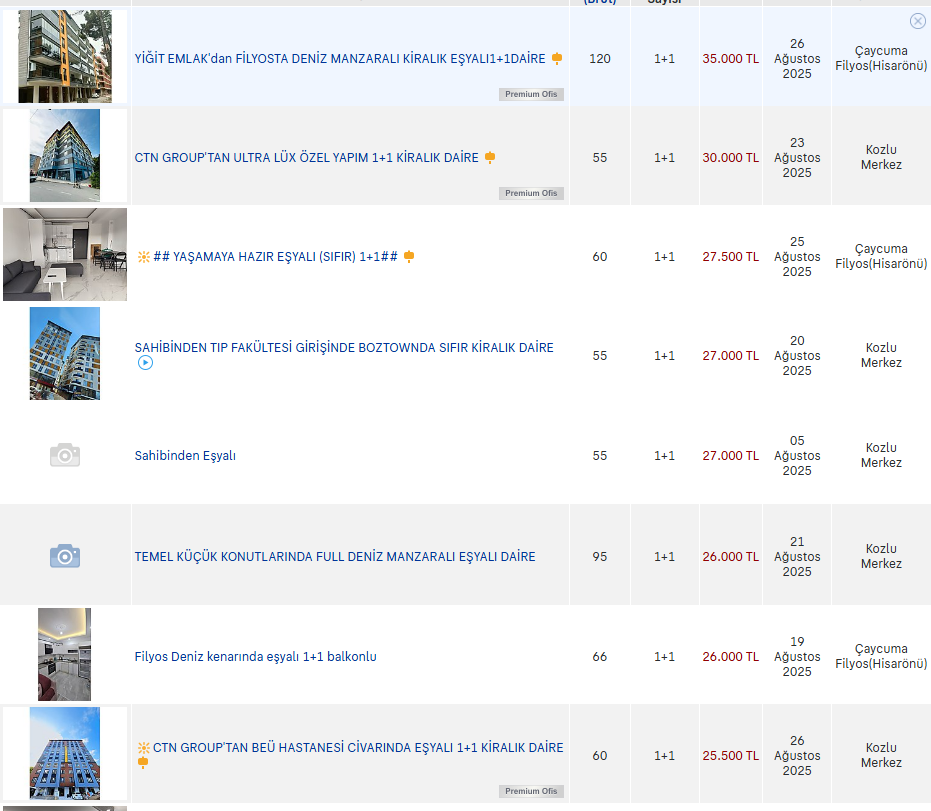
Task: Click the video play icon under BOZTOWNDA listing
Action: click(145, 363)
